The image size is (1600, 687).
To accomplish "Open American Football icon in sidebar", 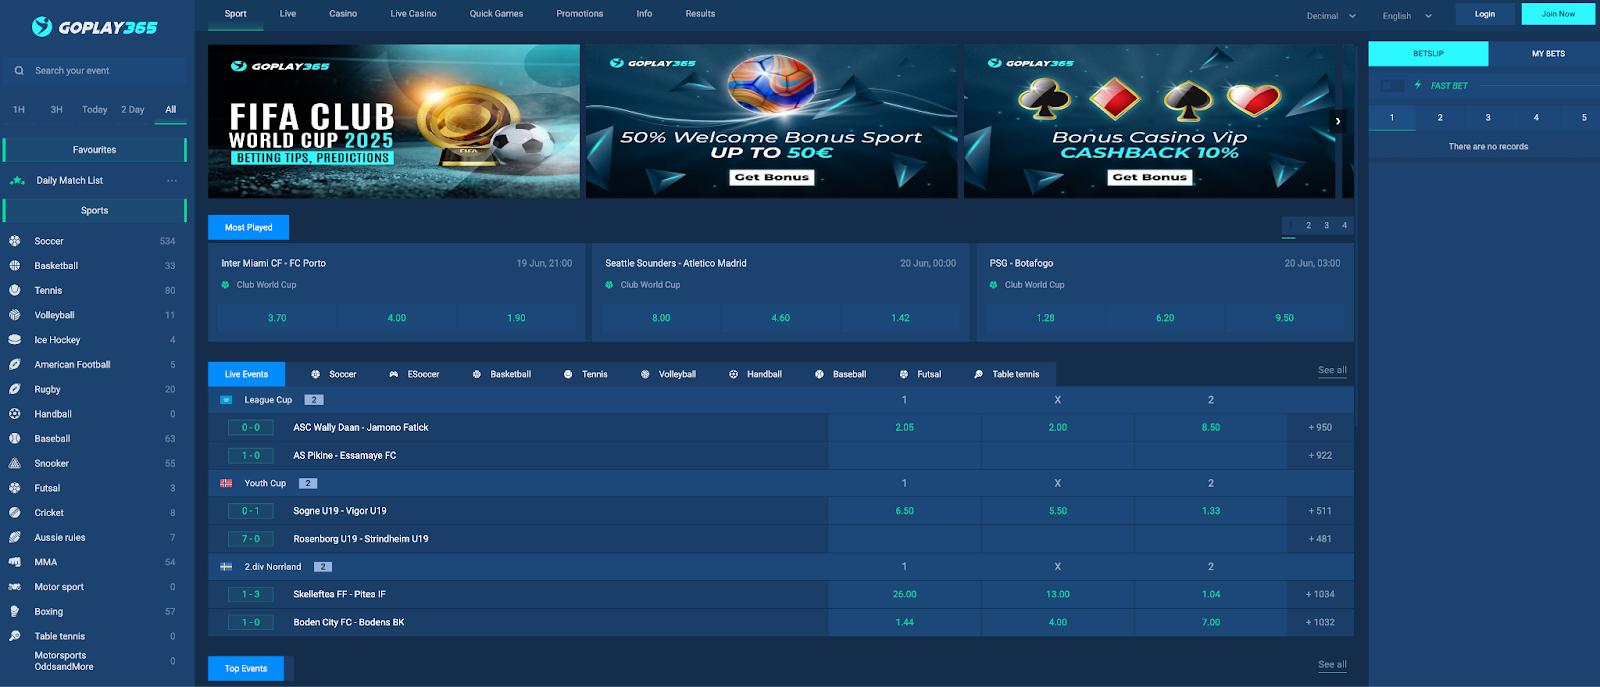I will pyautogui.click(x=15, y=364).
